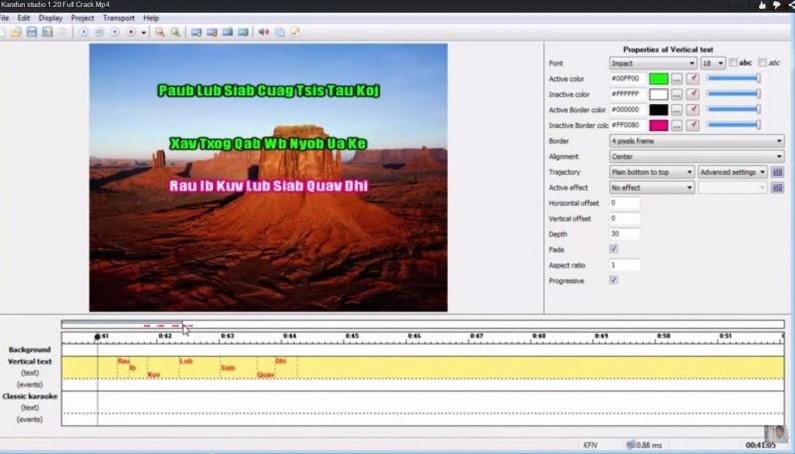The image size is (795, 454).
Task: Enable the italic abc checkbox
Action: [762, 63]
